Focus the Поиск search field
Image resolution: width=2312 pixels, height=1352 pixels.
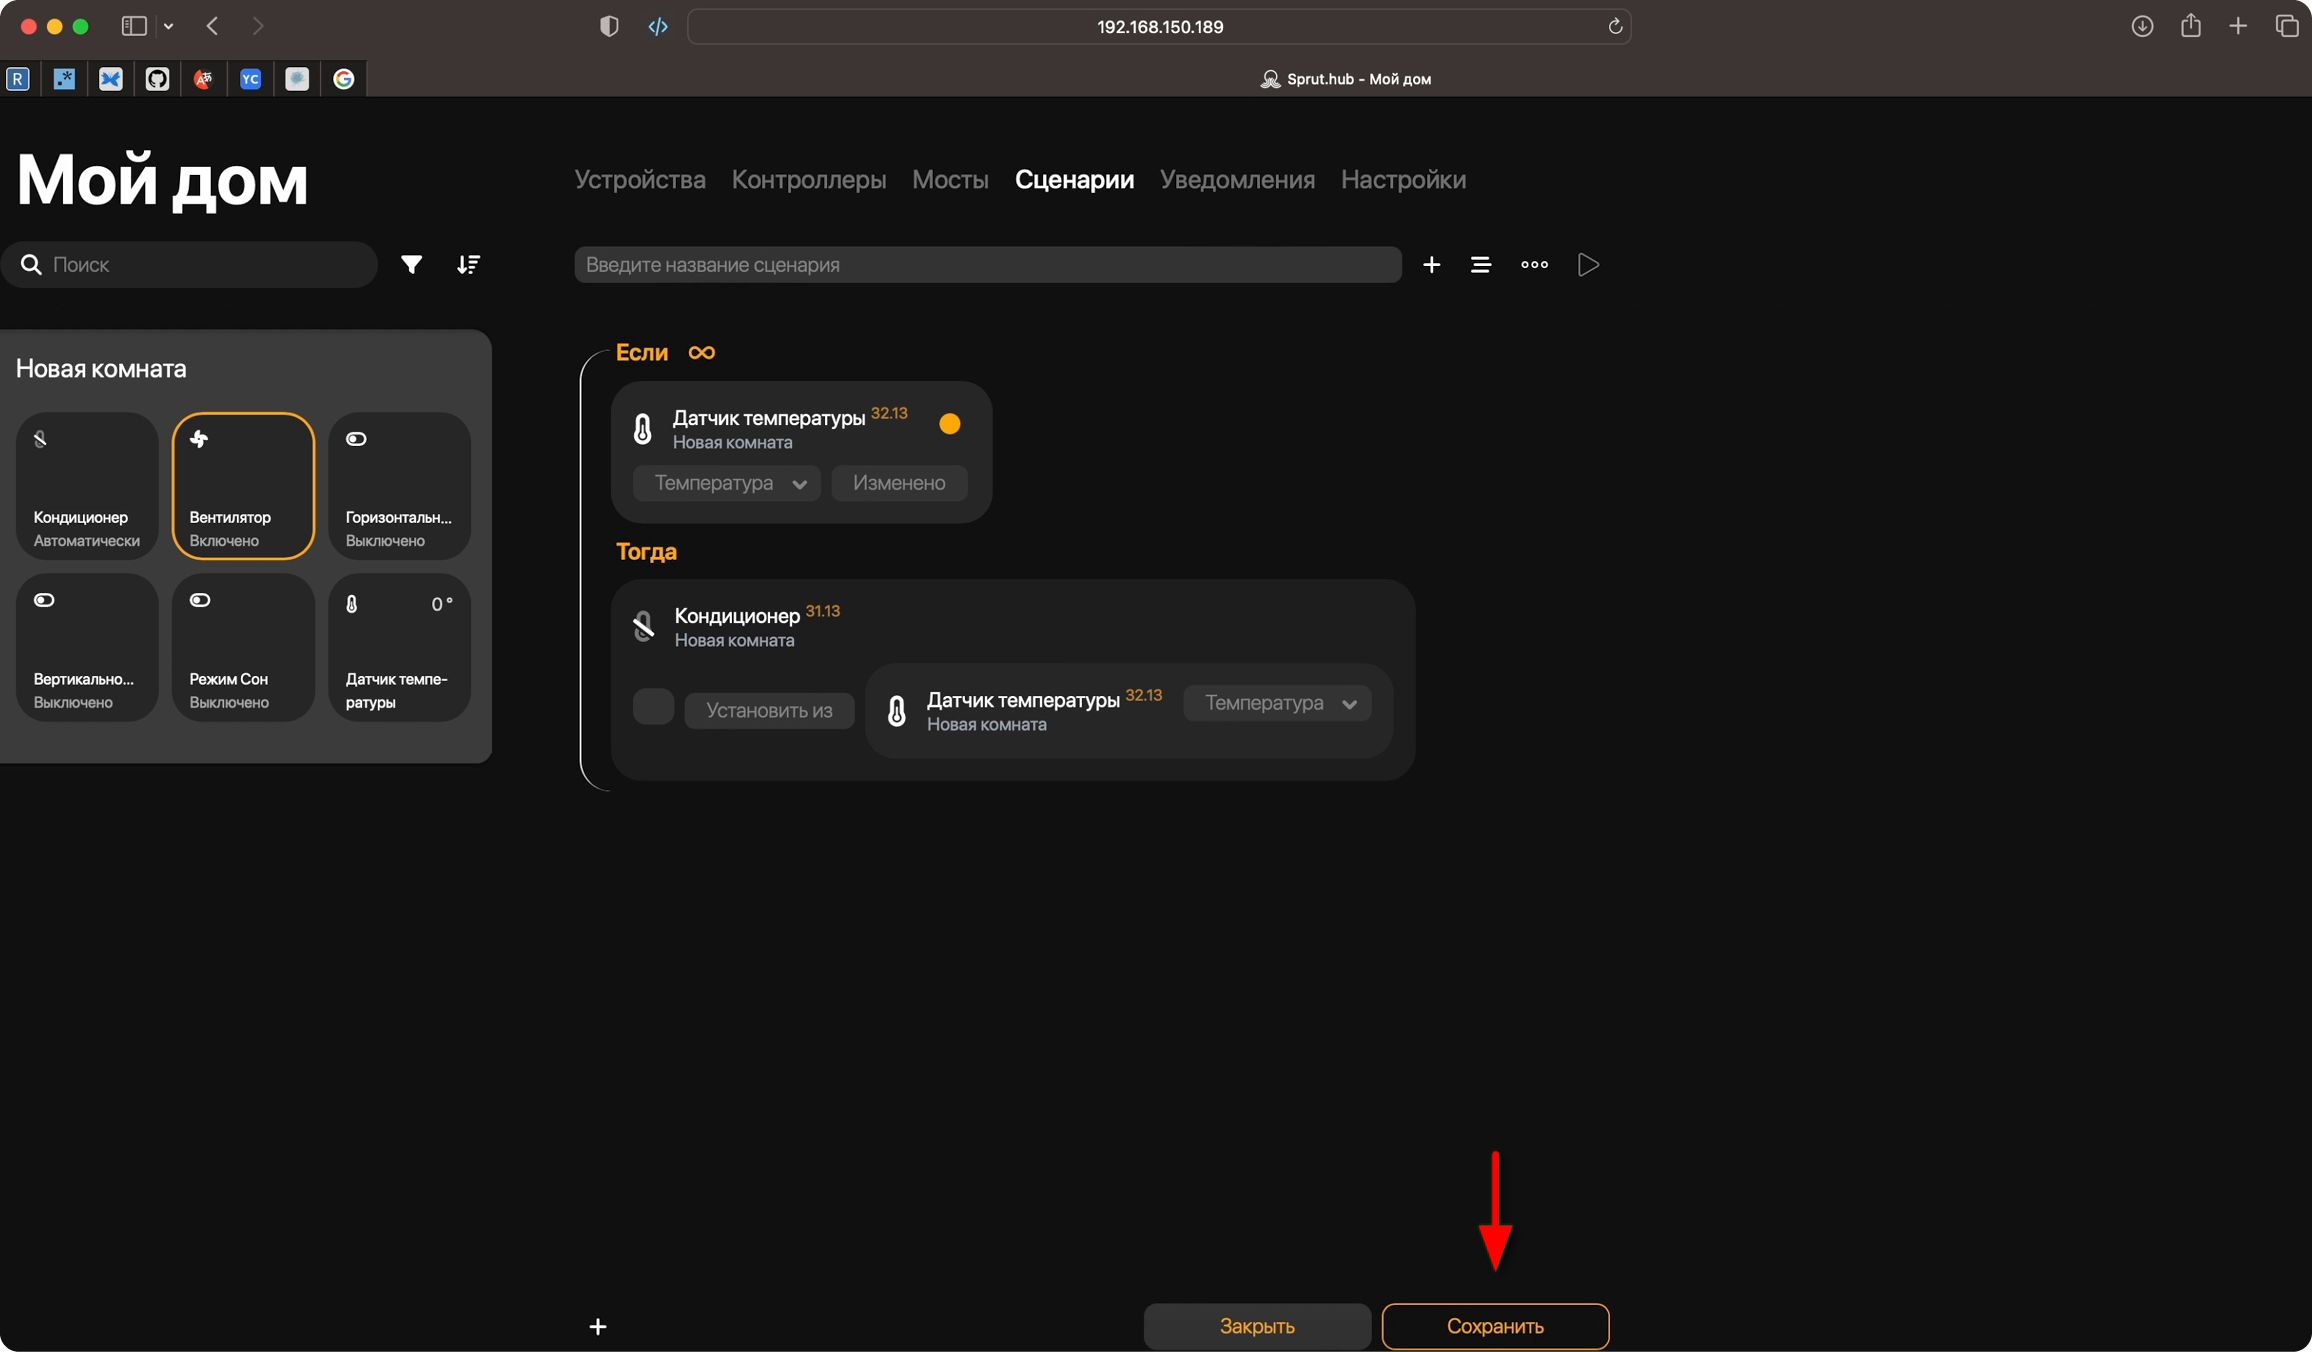click(x=189, y=264)
